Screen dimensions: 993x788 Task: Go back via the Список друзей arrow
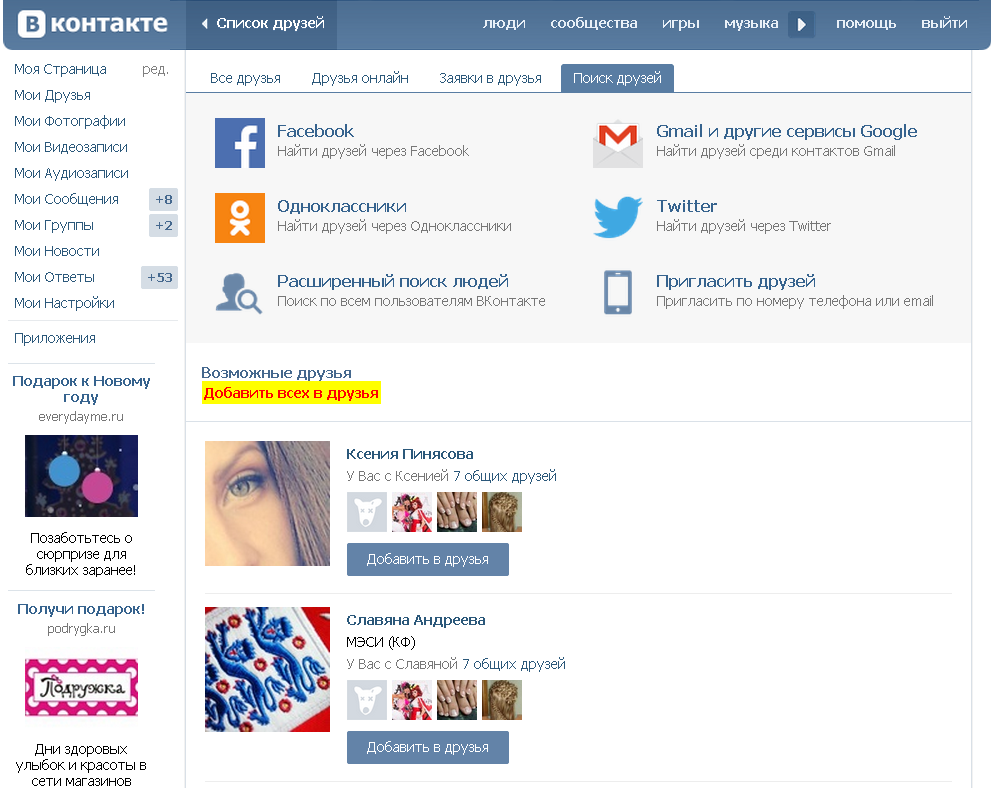262,23
